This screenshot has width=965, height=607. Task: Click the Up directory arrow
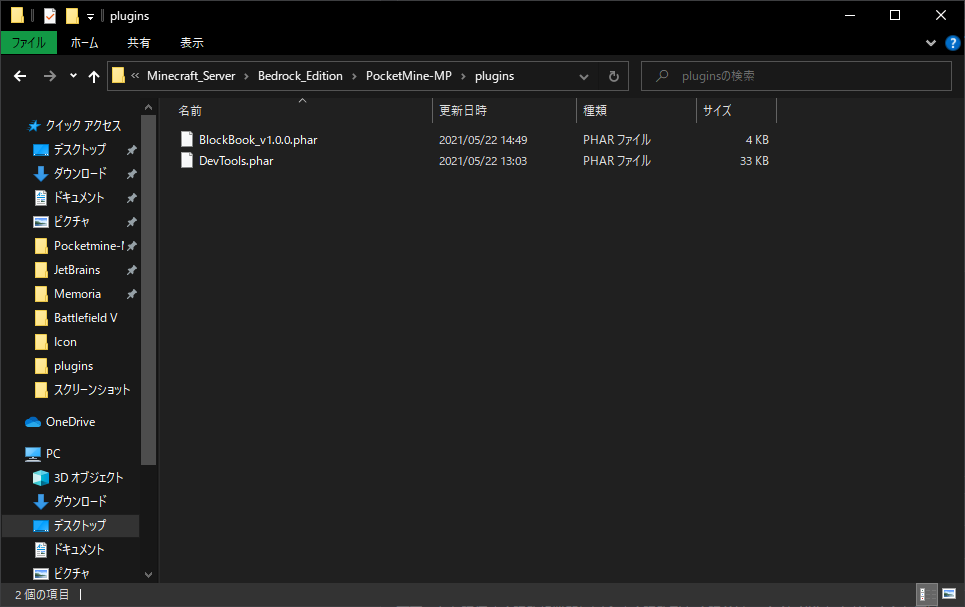click(x=94, y=76)
